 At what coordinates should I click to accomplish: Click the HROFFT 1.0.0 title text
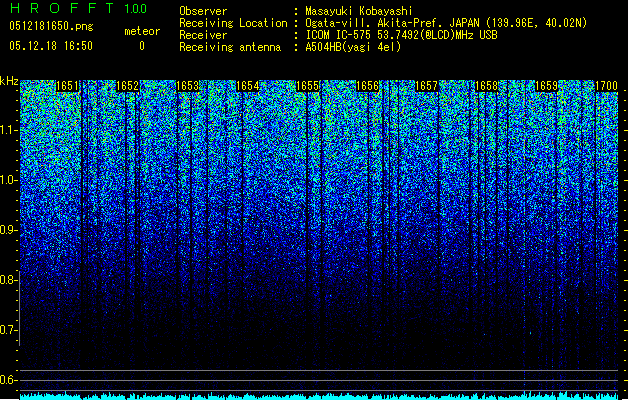[78, 8]
